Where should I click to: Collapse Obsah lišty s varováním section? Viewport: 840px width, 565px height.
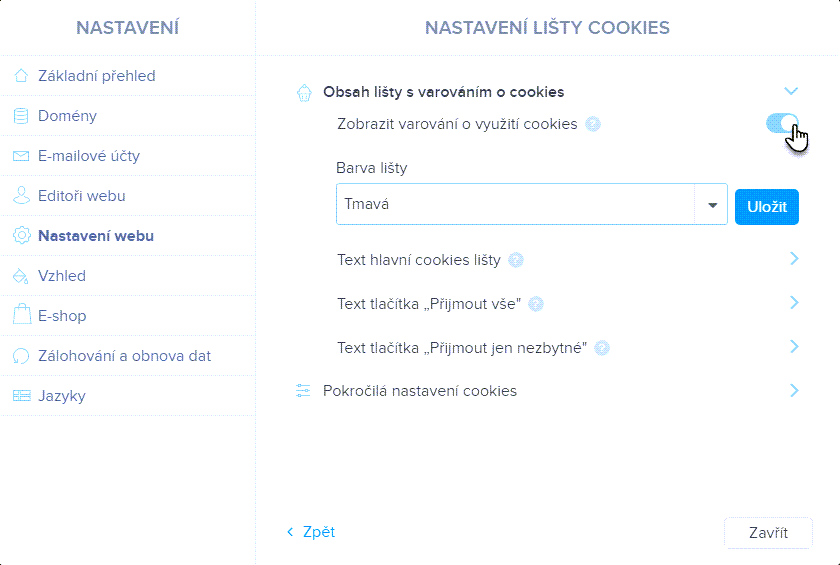tap(791, 92)
